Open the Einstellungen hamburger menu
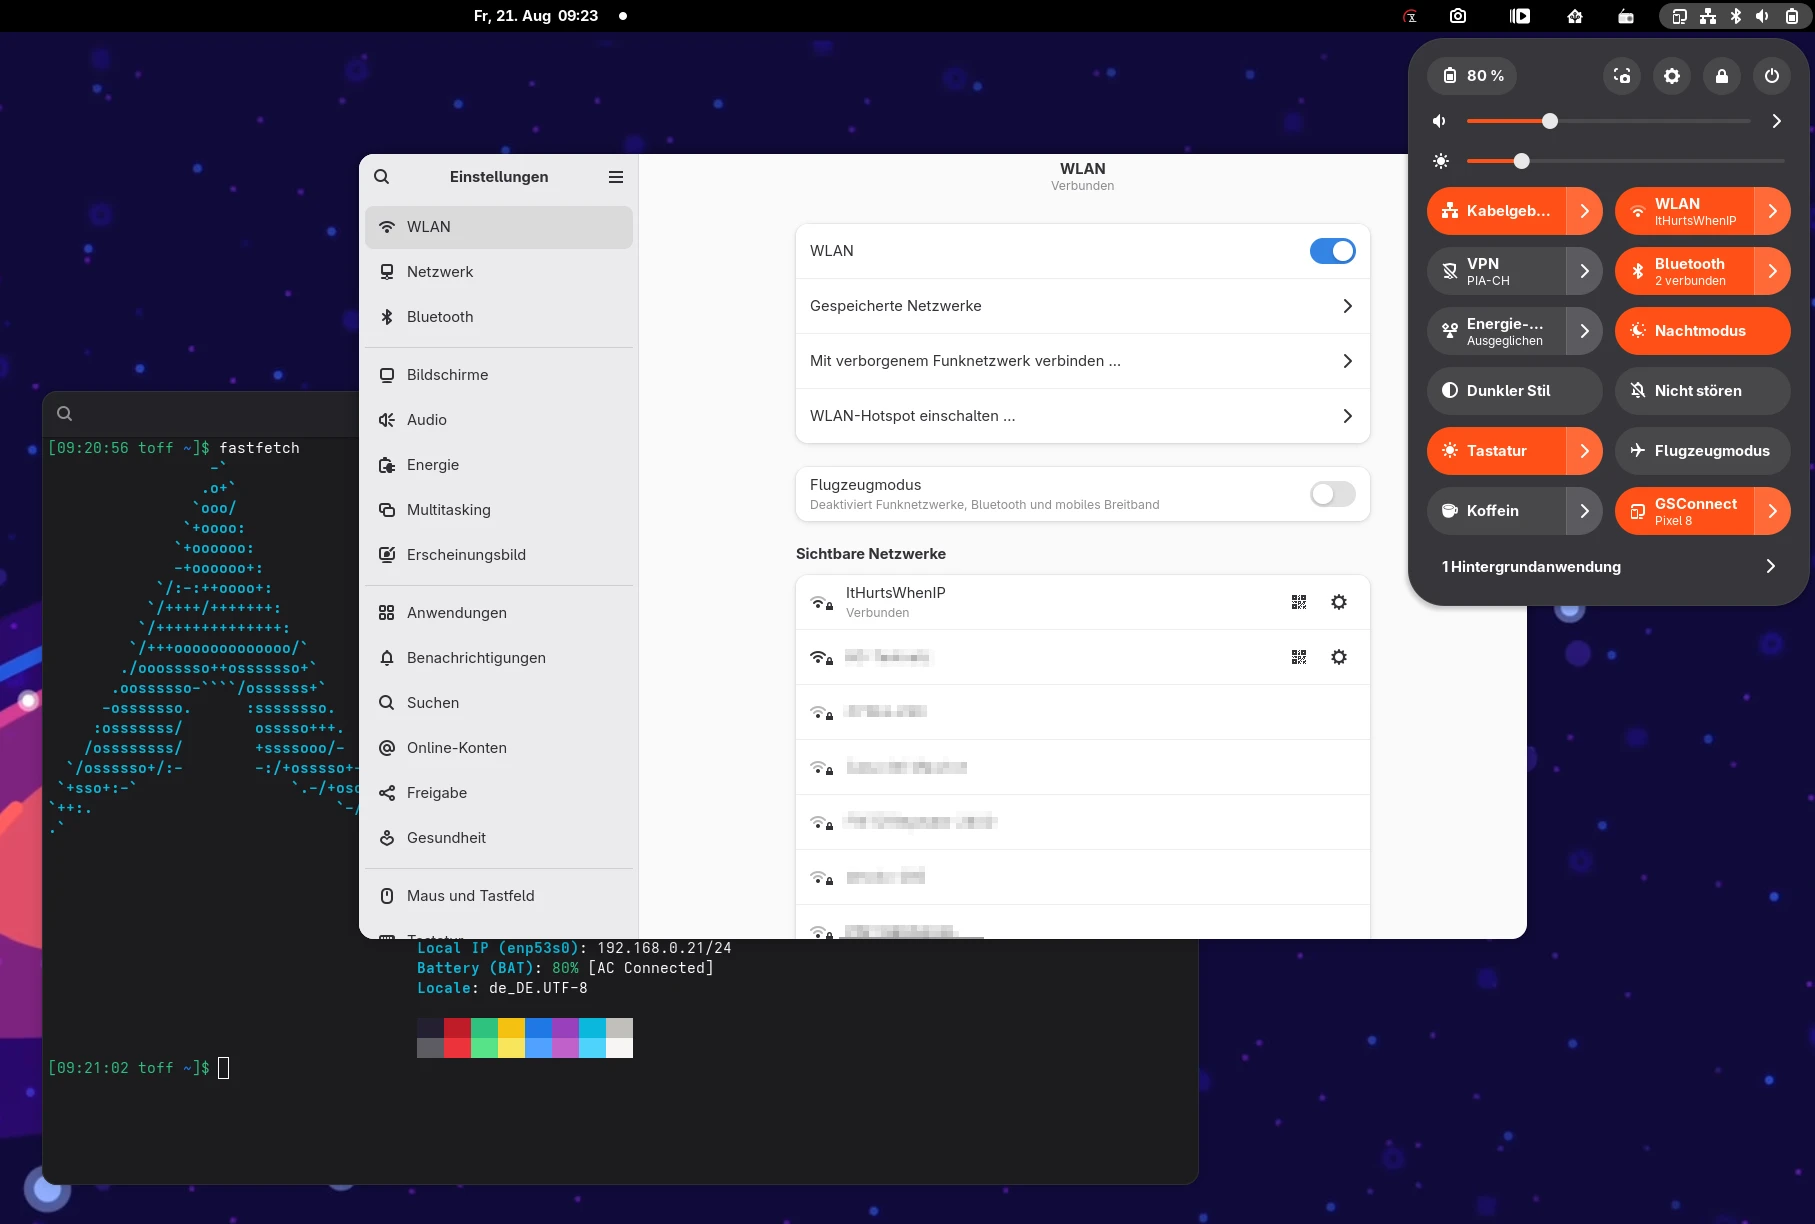 point(616,177)
